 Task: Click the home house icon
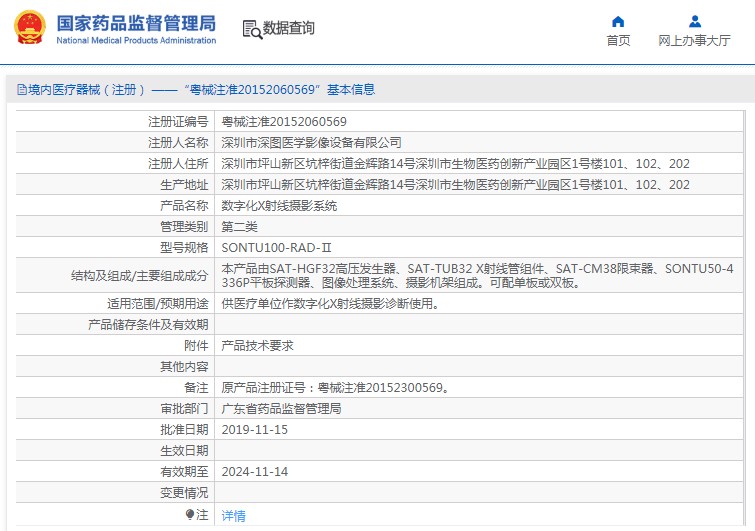(618, 21)
